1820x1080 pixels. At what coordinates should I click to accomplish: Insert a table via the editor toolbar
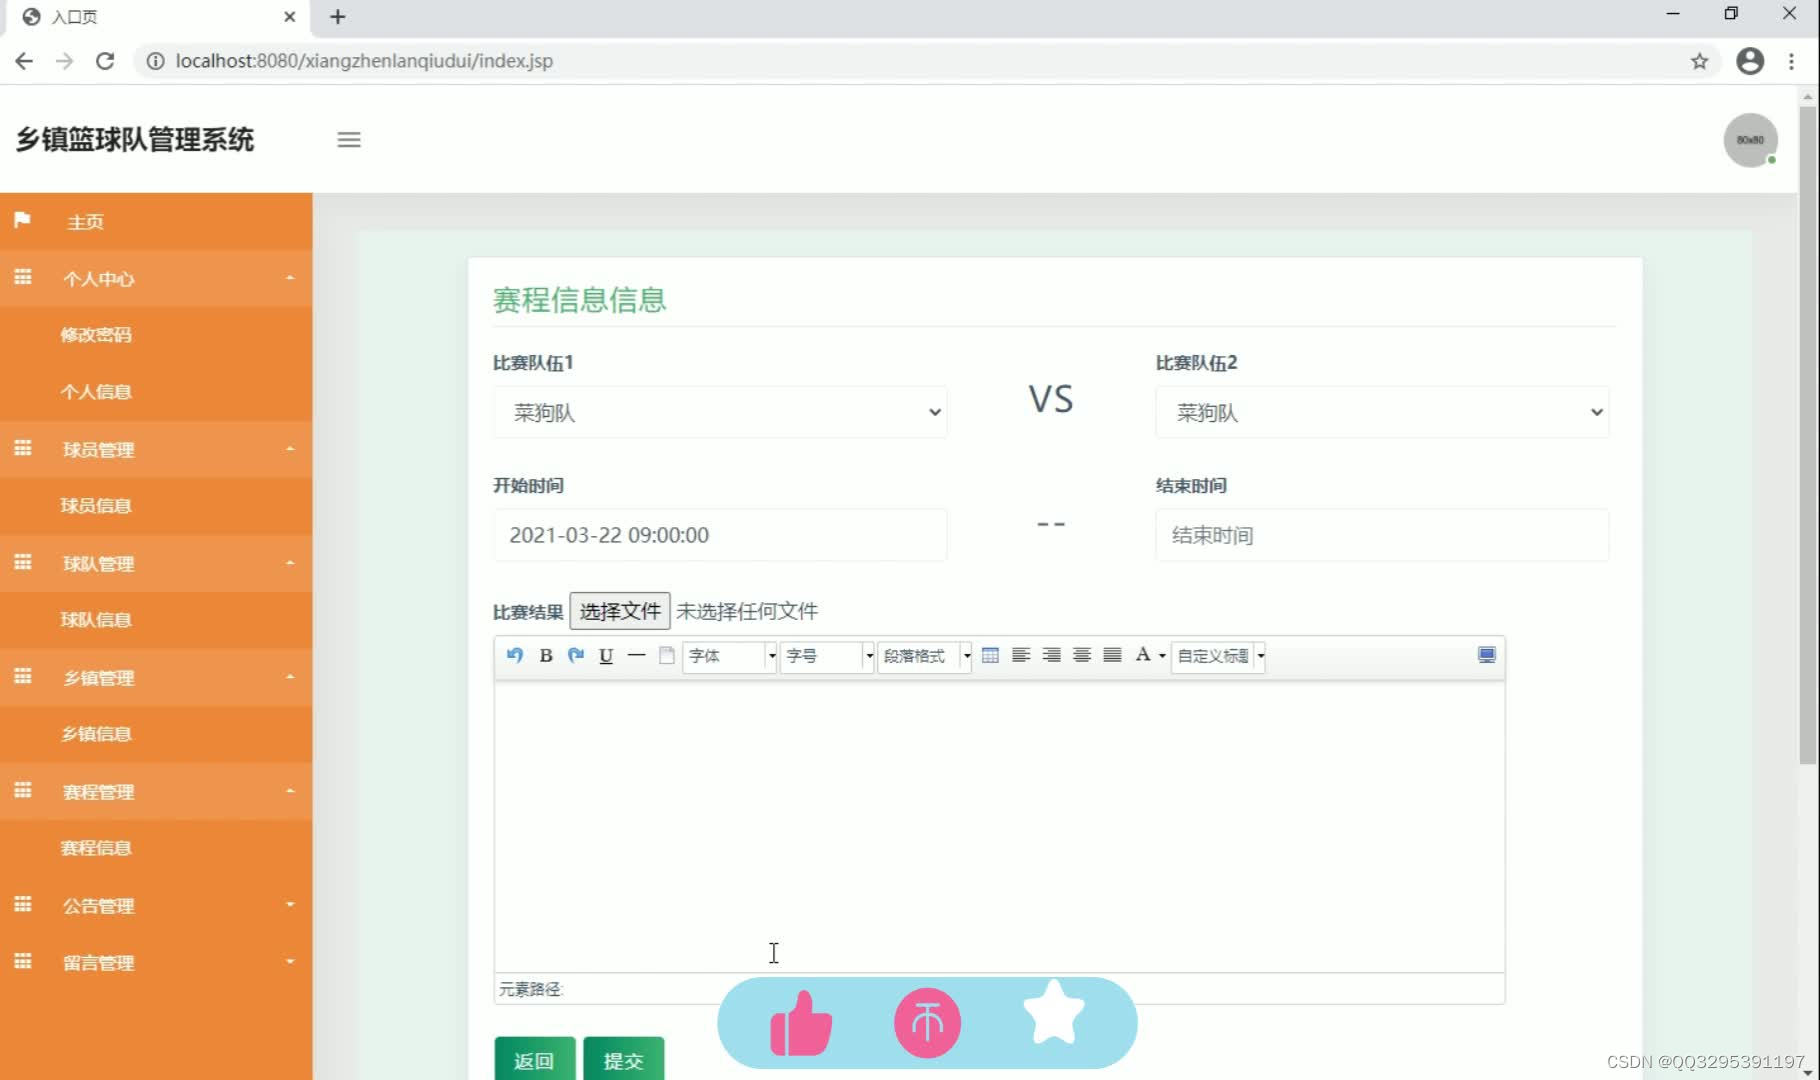tap(990, 655)
